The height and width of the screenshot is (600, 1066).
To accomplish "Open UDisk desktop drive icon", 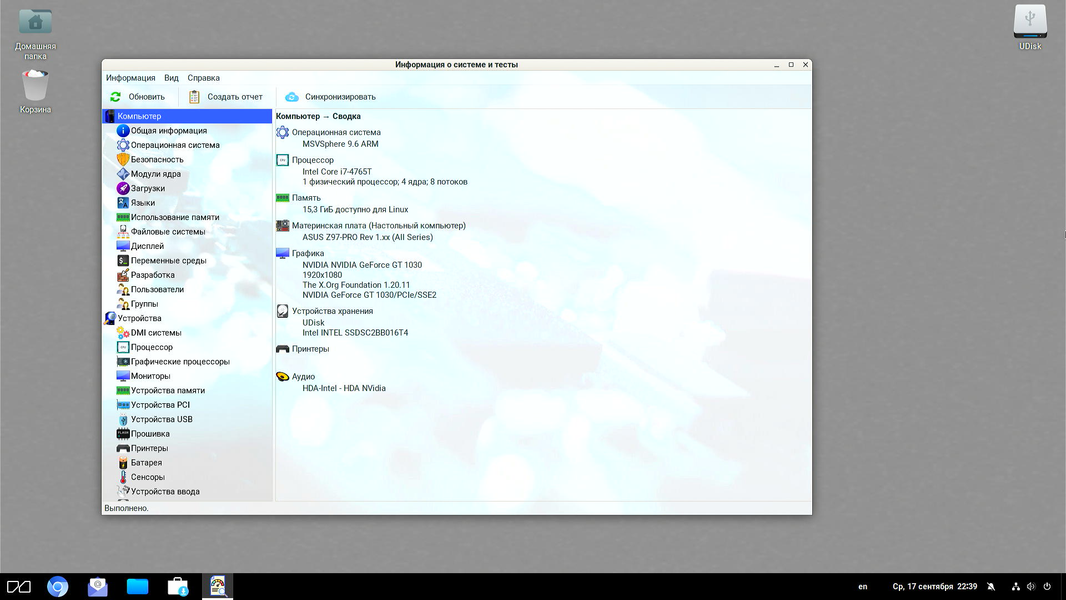I will (x=1030, y=27).
